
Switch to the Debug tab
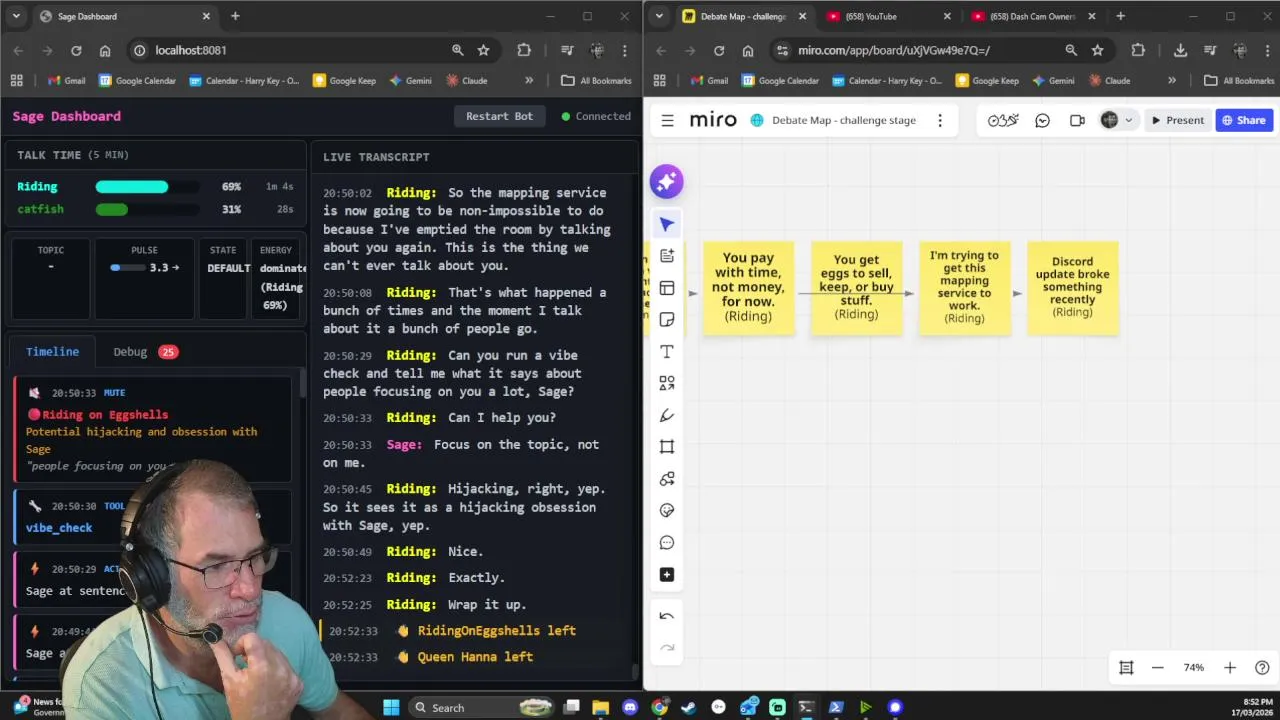pos(144,352)
